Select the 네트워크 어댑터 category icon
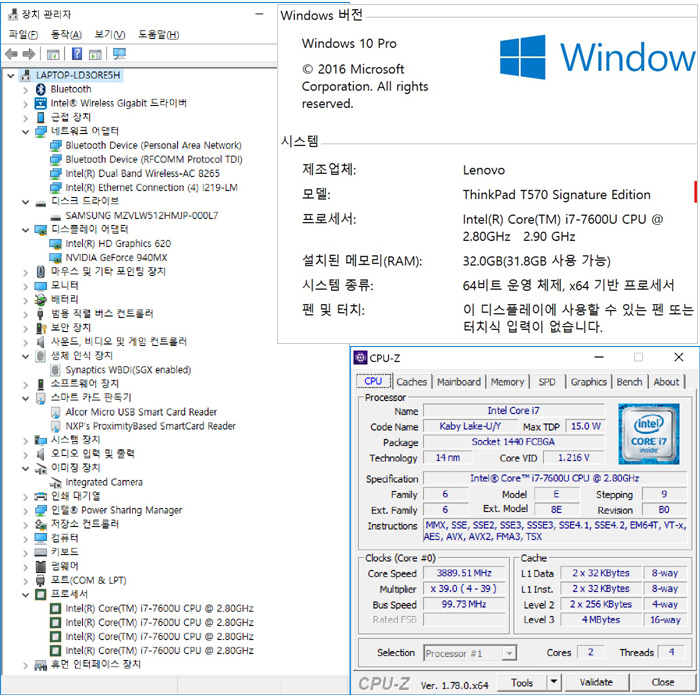This screenshot has height=698, width=700. [x=41, y=131]
